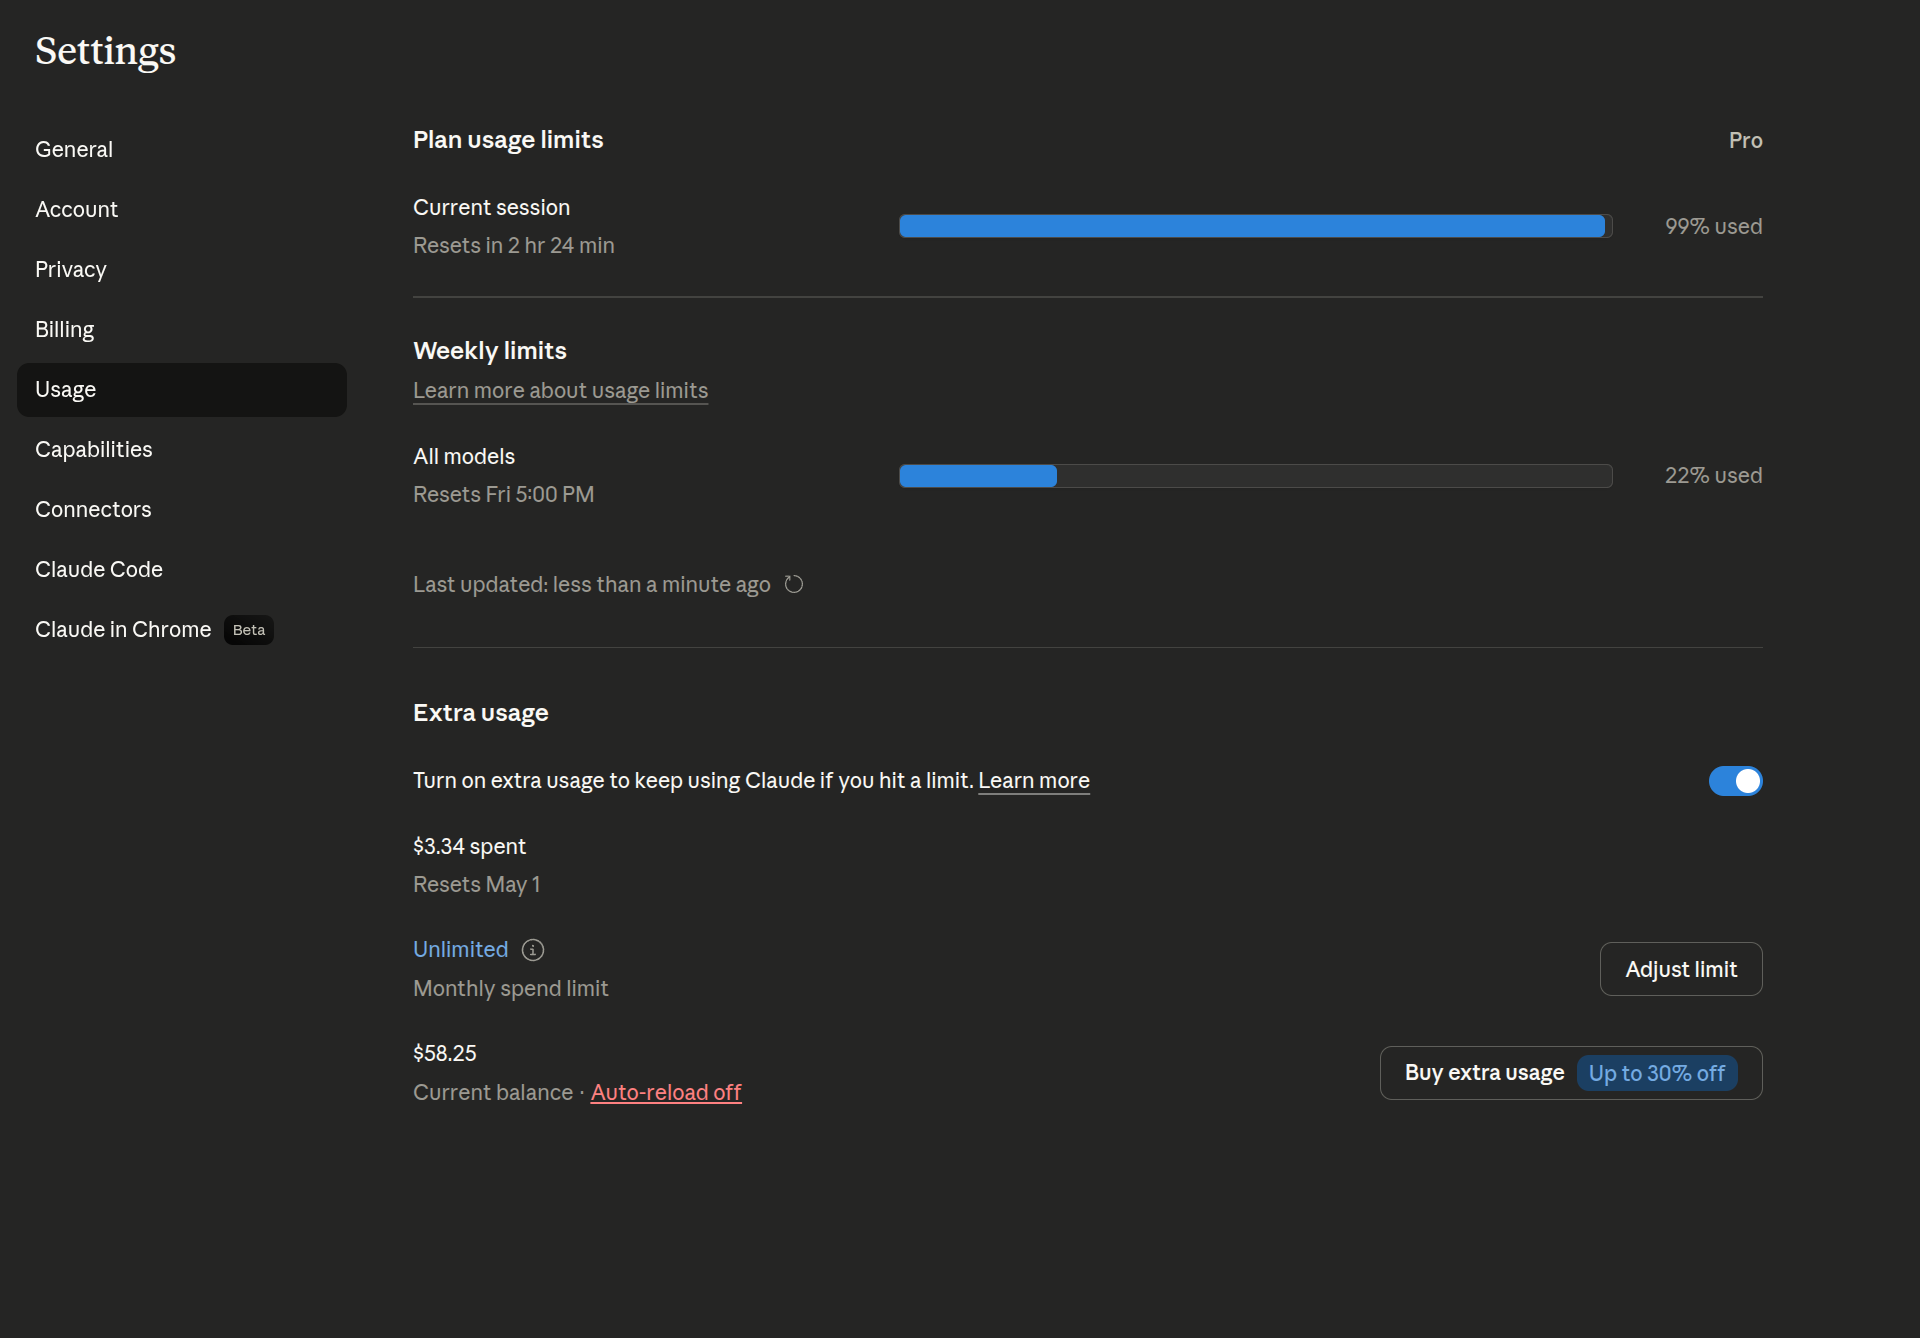Click the All models weekly usage bar
1920x1338 pixels.
point(1255,476)
